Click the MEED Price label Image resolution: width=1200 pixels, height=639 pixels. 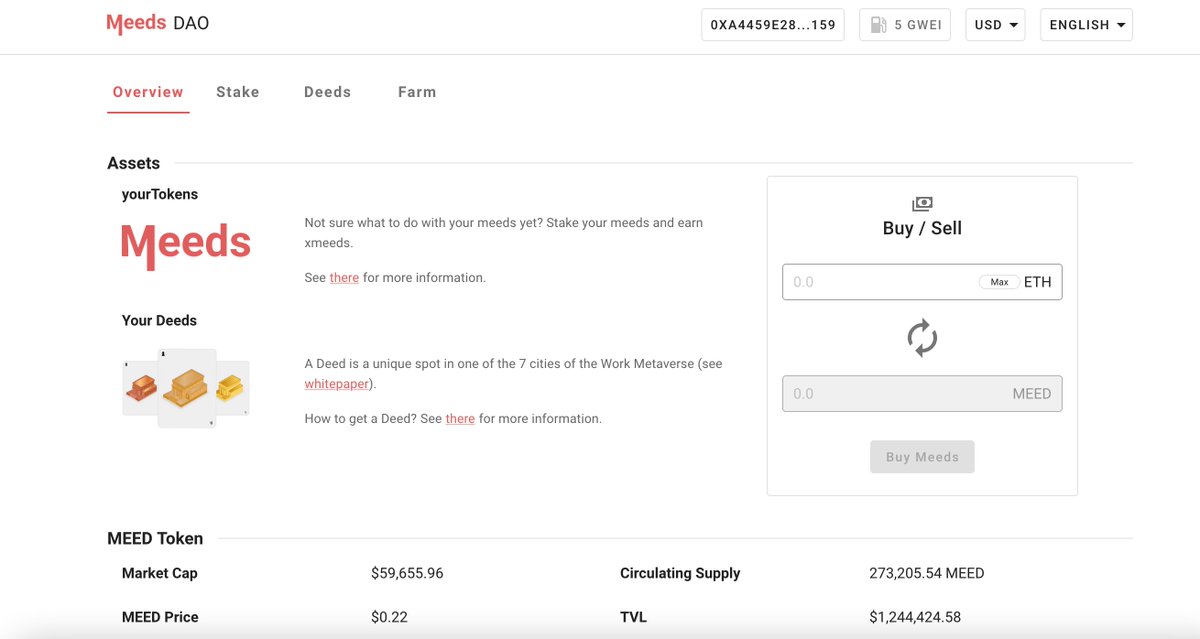[x=160, y=617]
